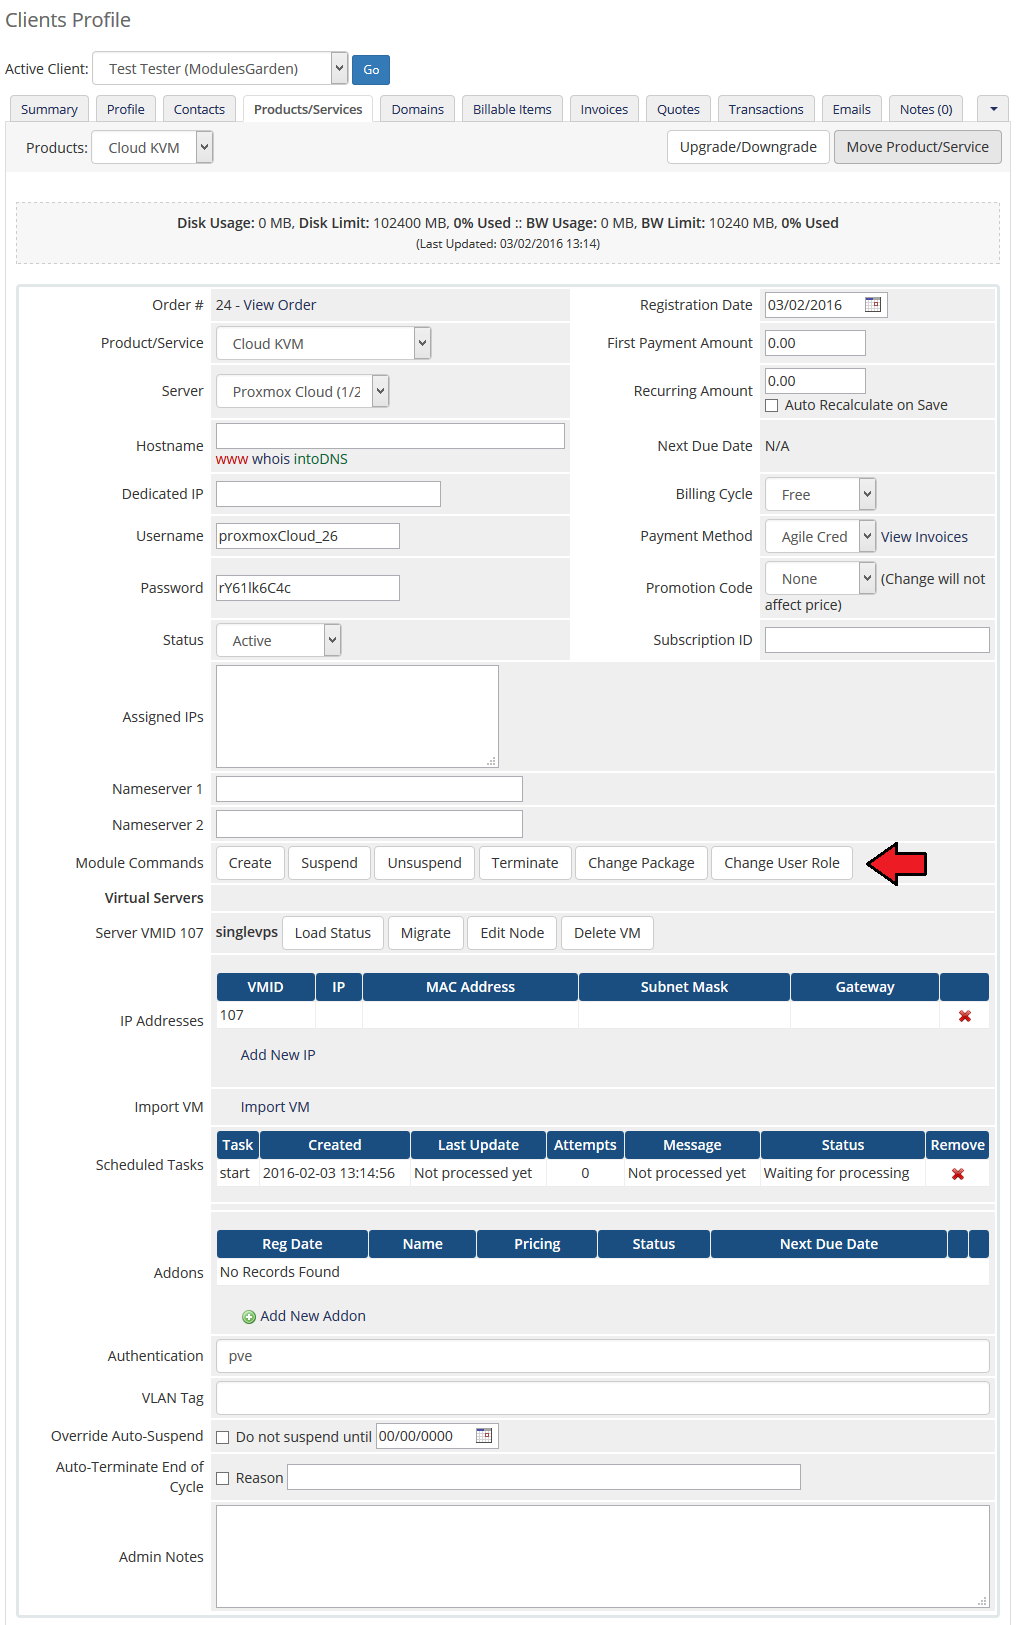Open the Quotes tab
Screen dimensions: 1017x1625
pyautogui.click(x=679, y=109)
